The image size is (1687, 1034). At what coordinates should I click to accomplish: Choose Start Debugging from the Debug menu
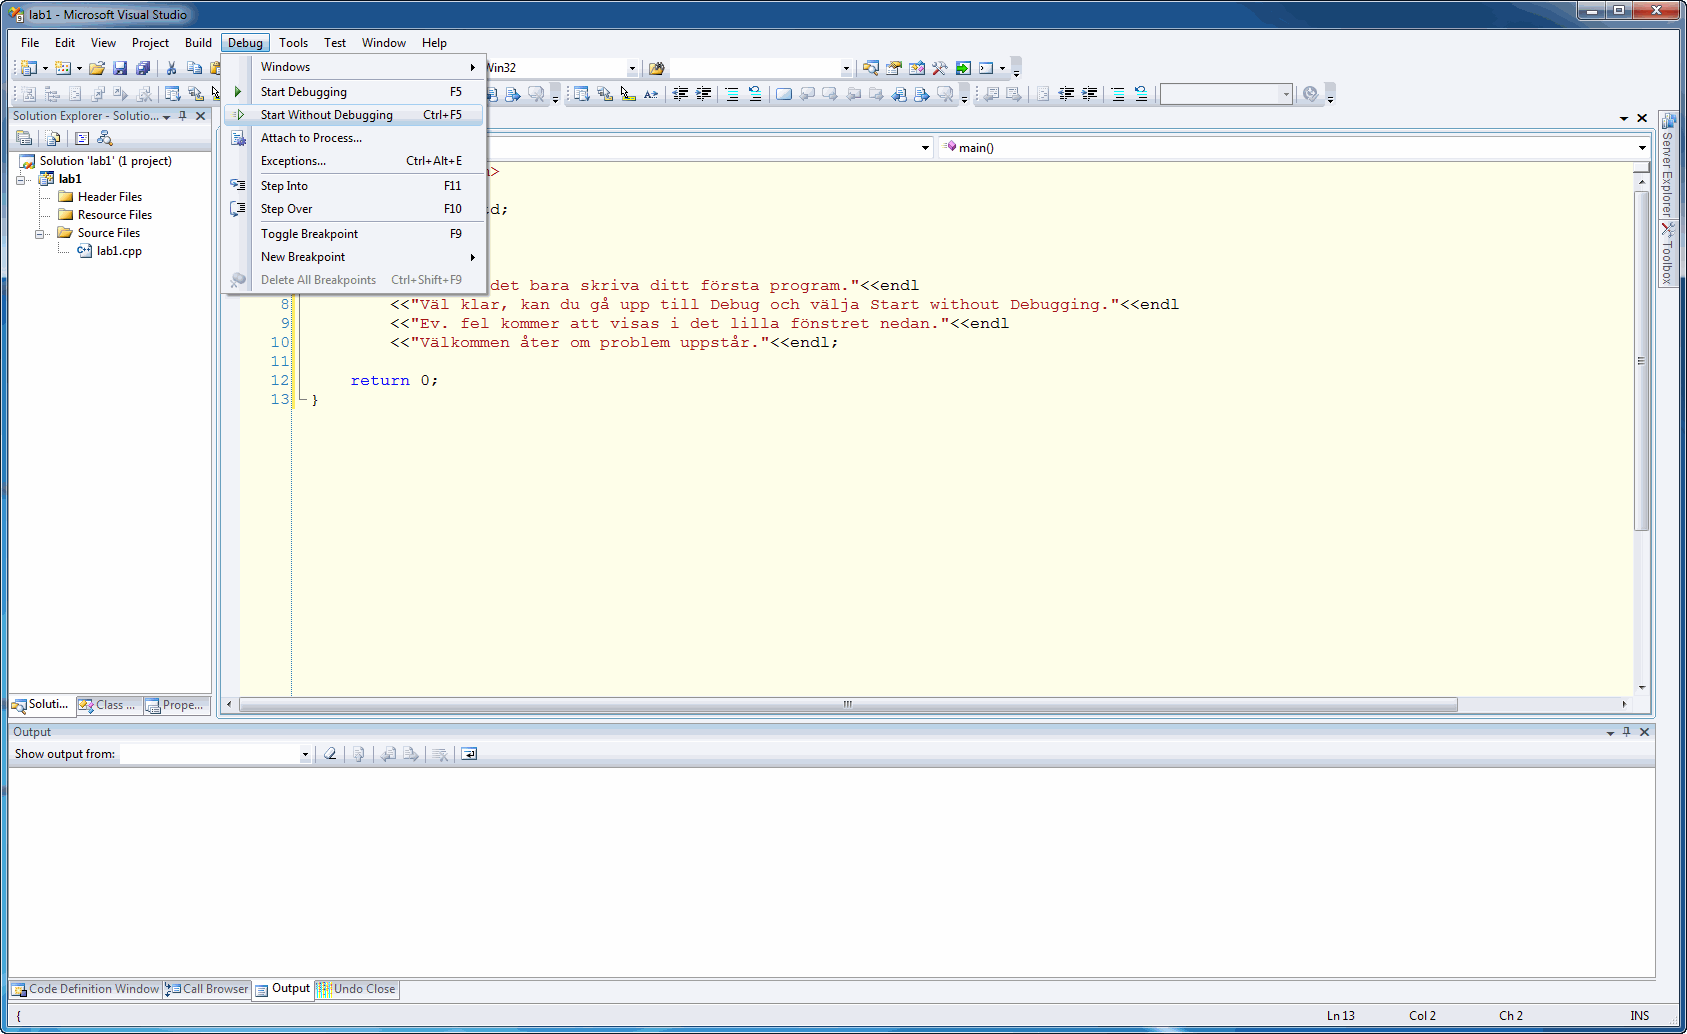(354, 92)
